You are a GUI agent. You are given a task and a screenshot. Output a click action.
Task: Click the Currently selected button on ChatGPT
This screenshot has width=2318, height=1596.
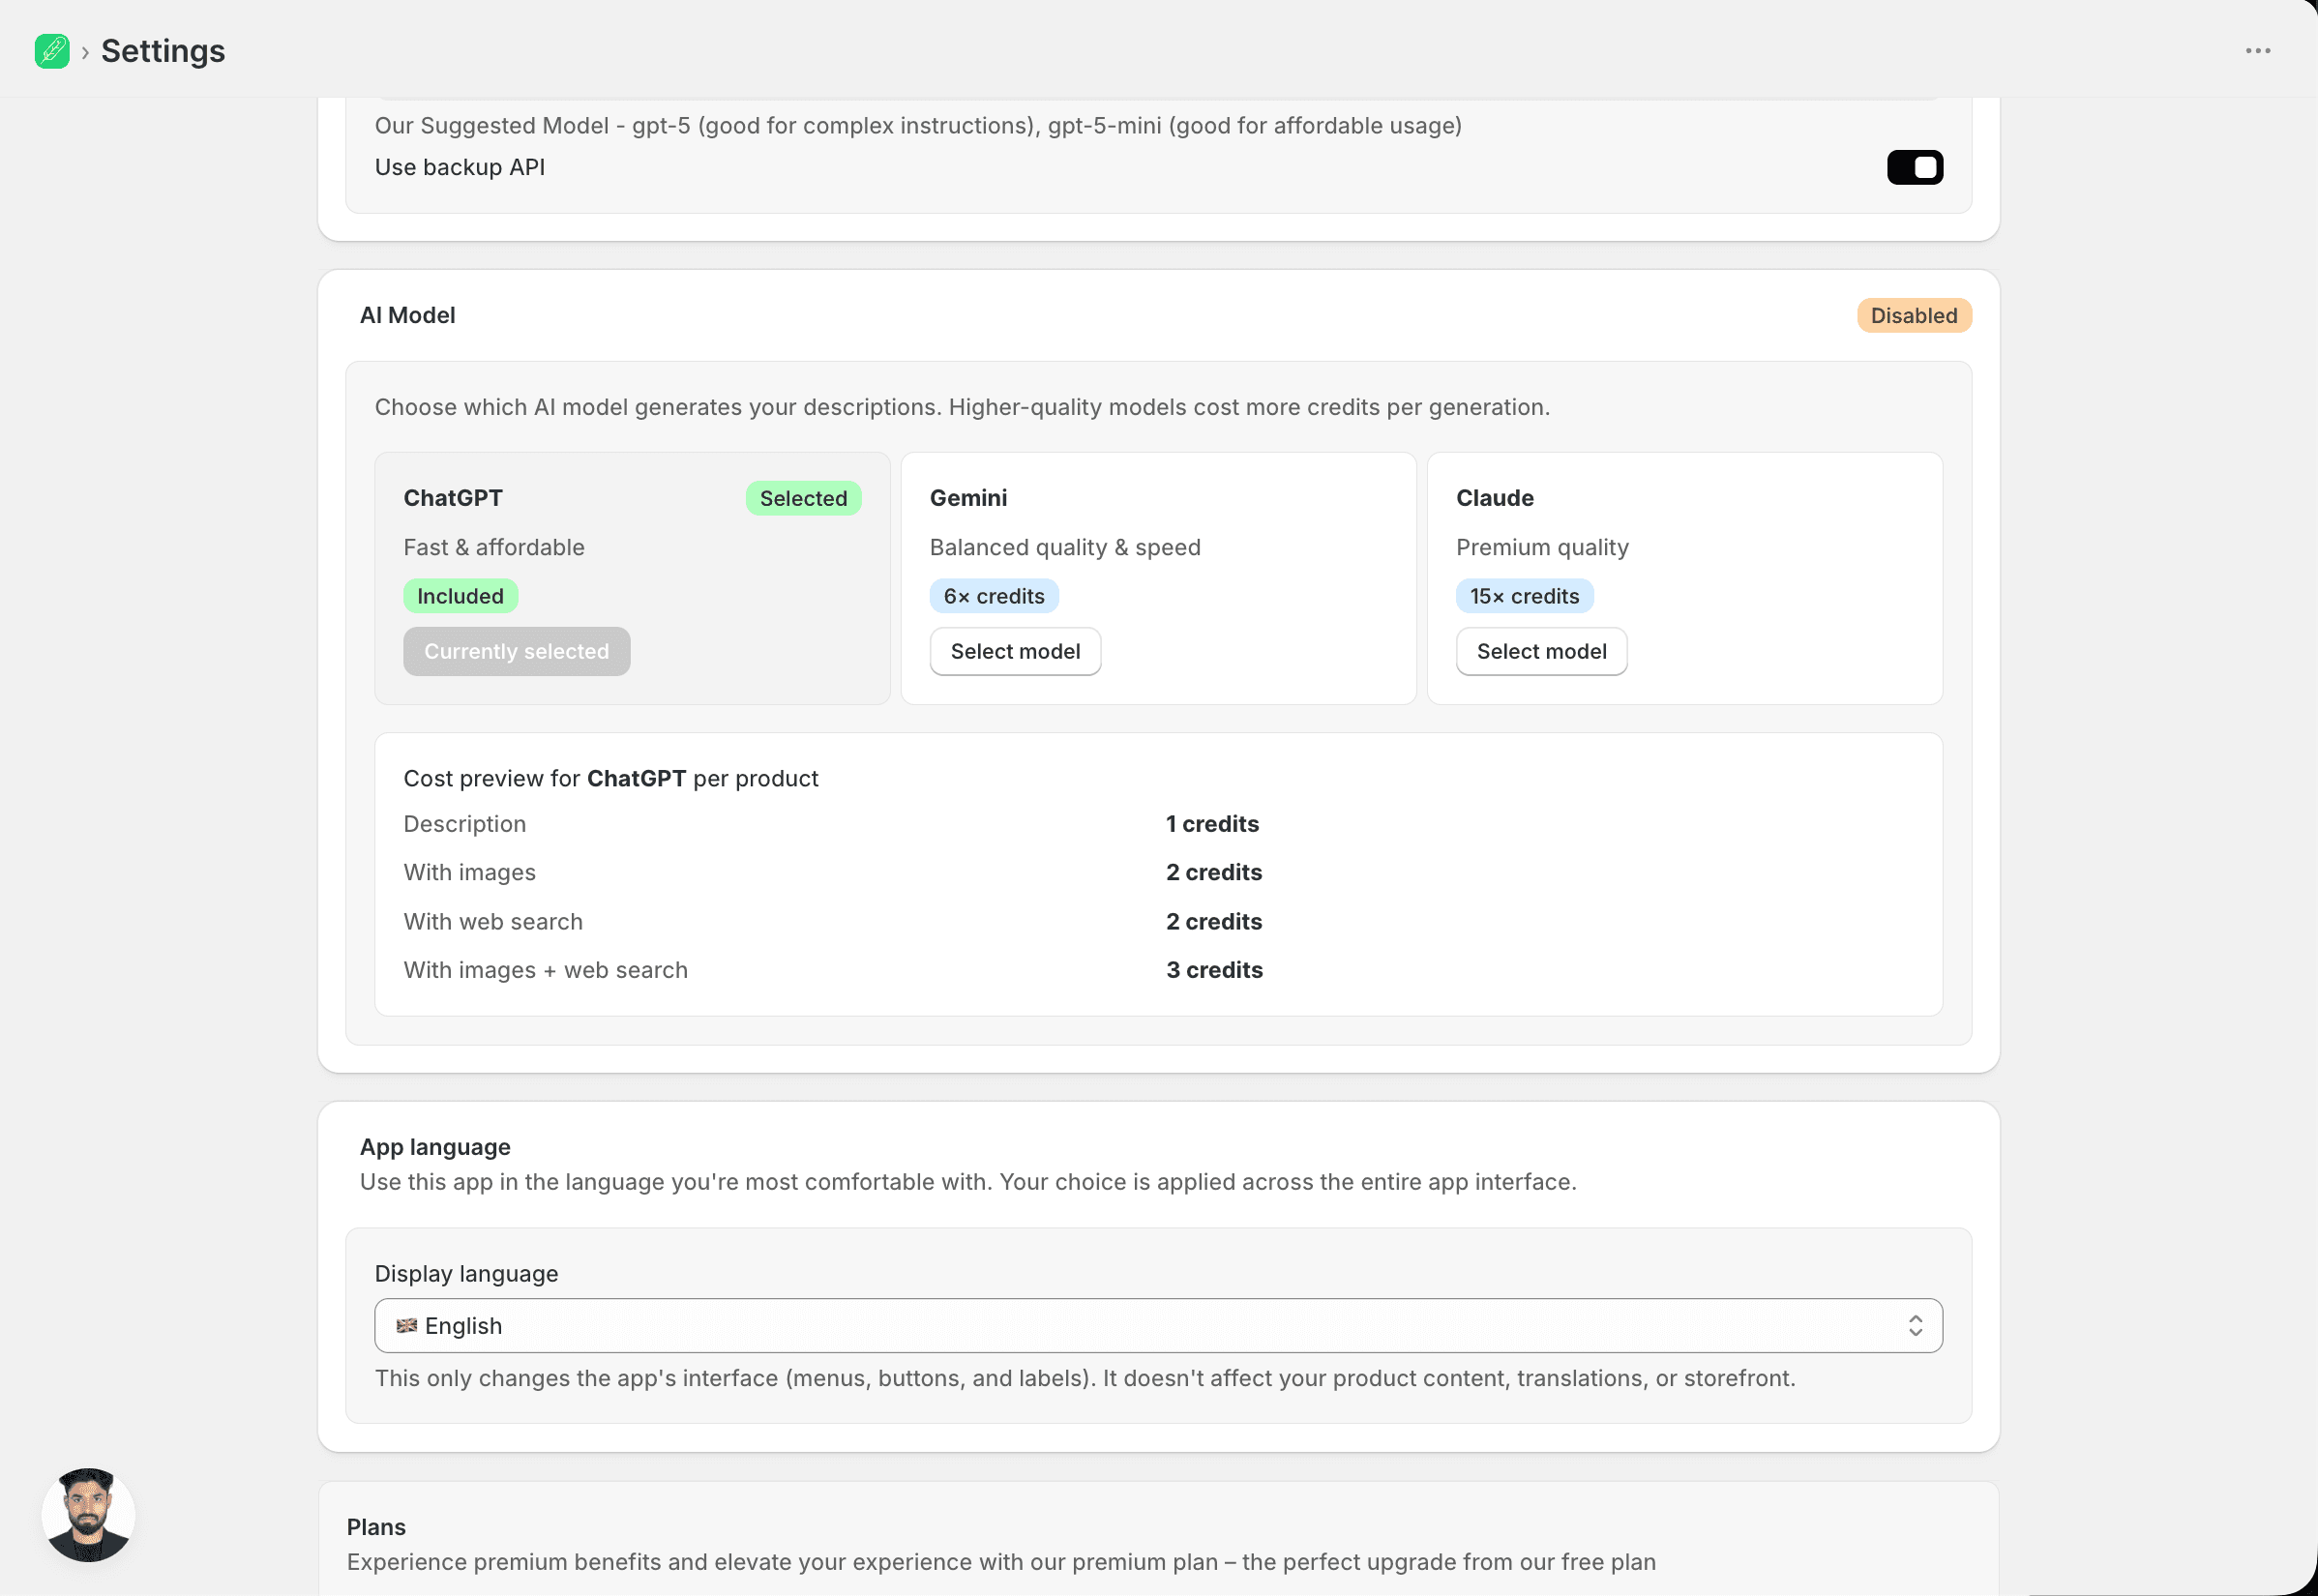pyautogui.click(x=516, y=651)
